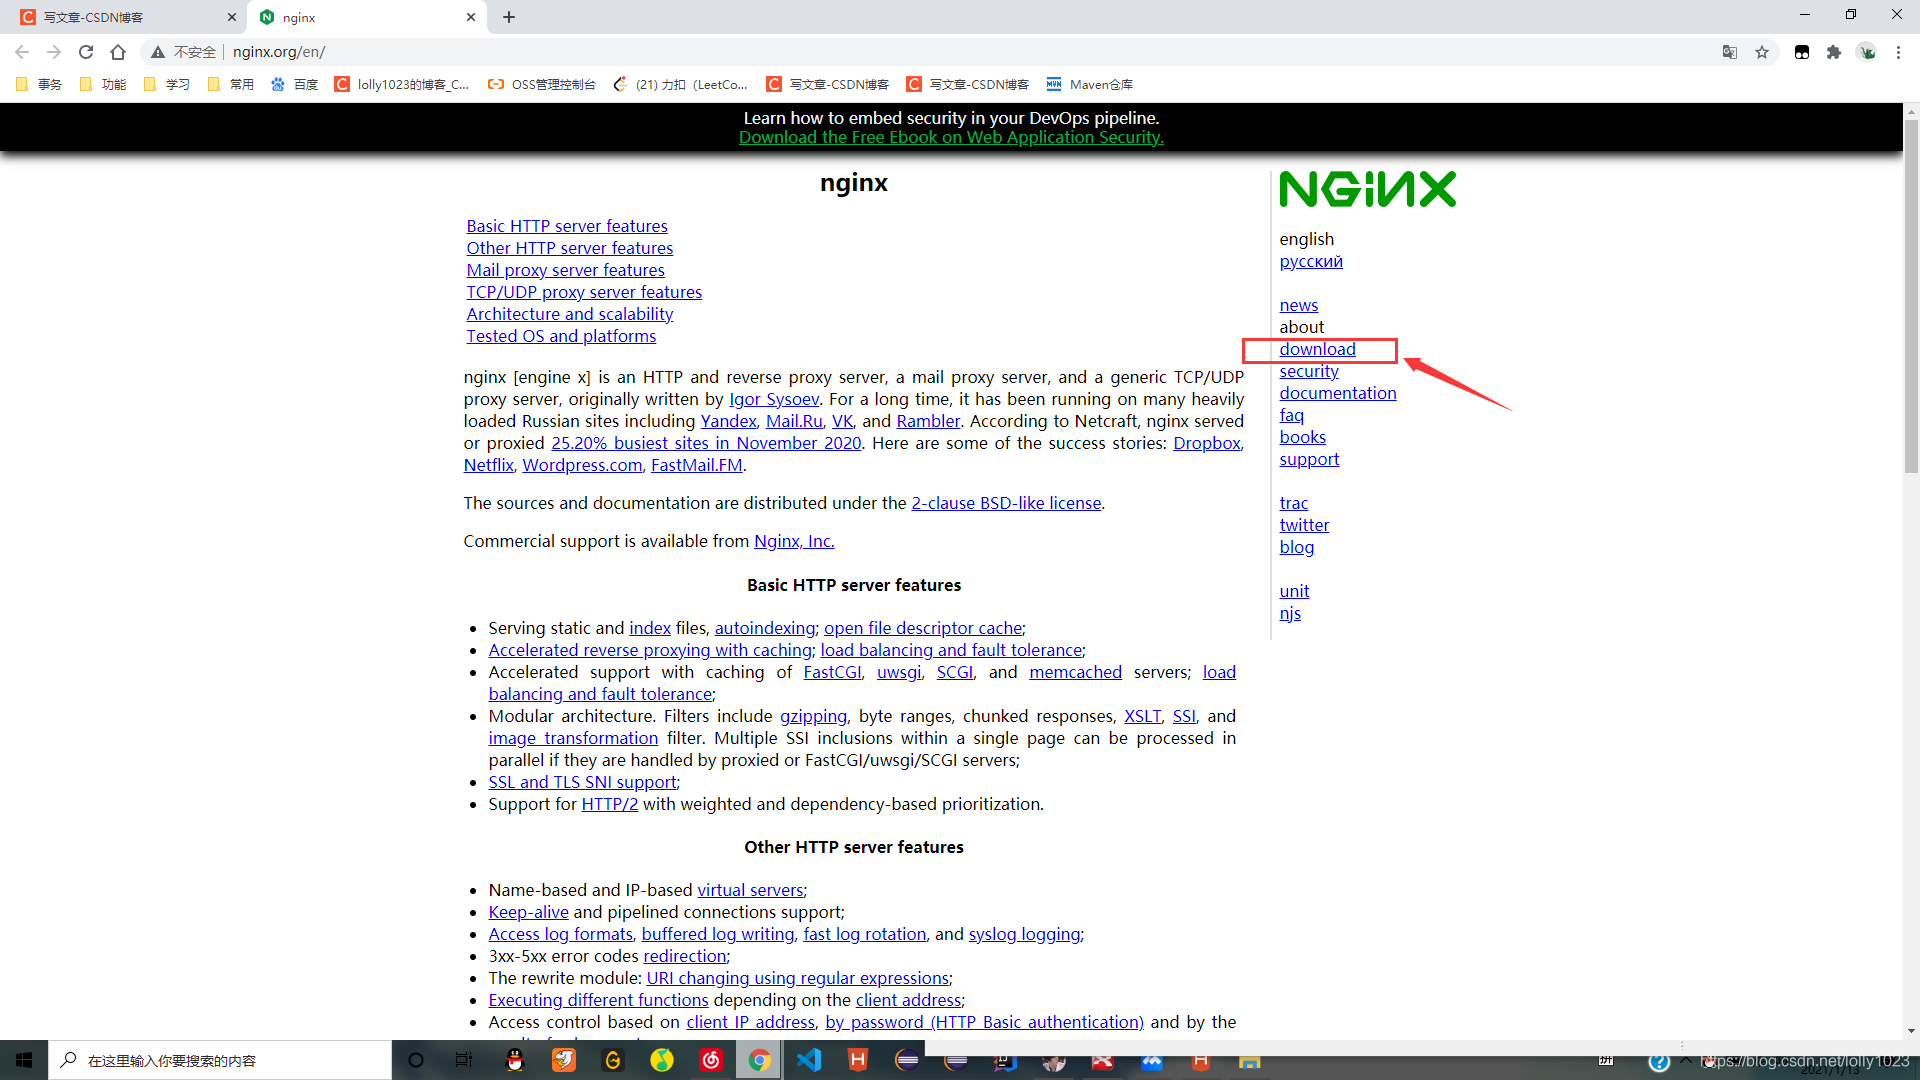Image resolution: width=1920 pixels, height=1080 pixels.
Task: Click the VS Code taskbar icon
Action: pyautogui.click(x=808, y=1059)
